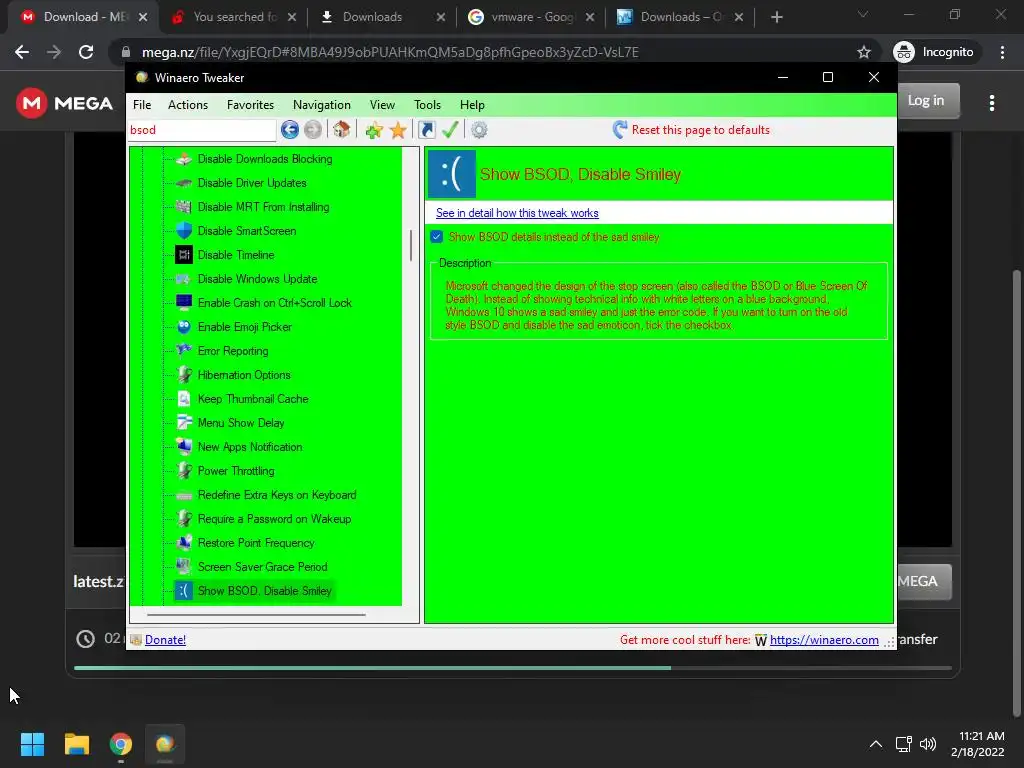Click the green checkmark apply icon

[450, 130]
